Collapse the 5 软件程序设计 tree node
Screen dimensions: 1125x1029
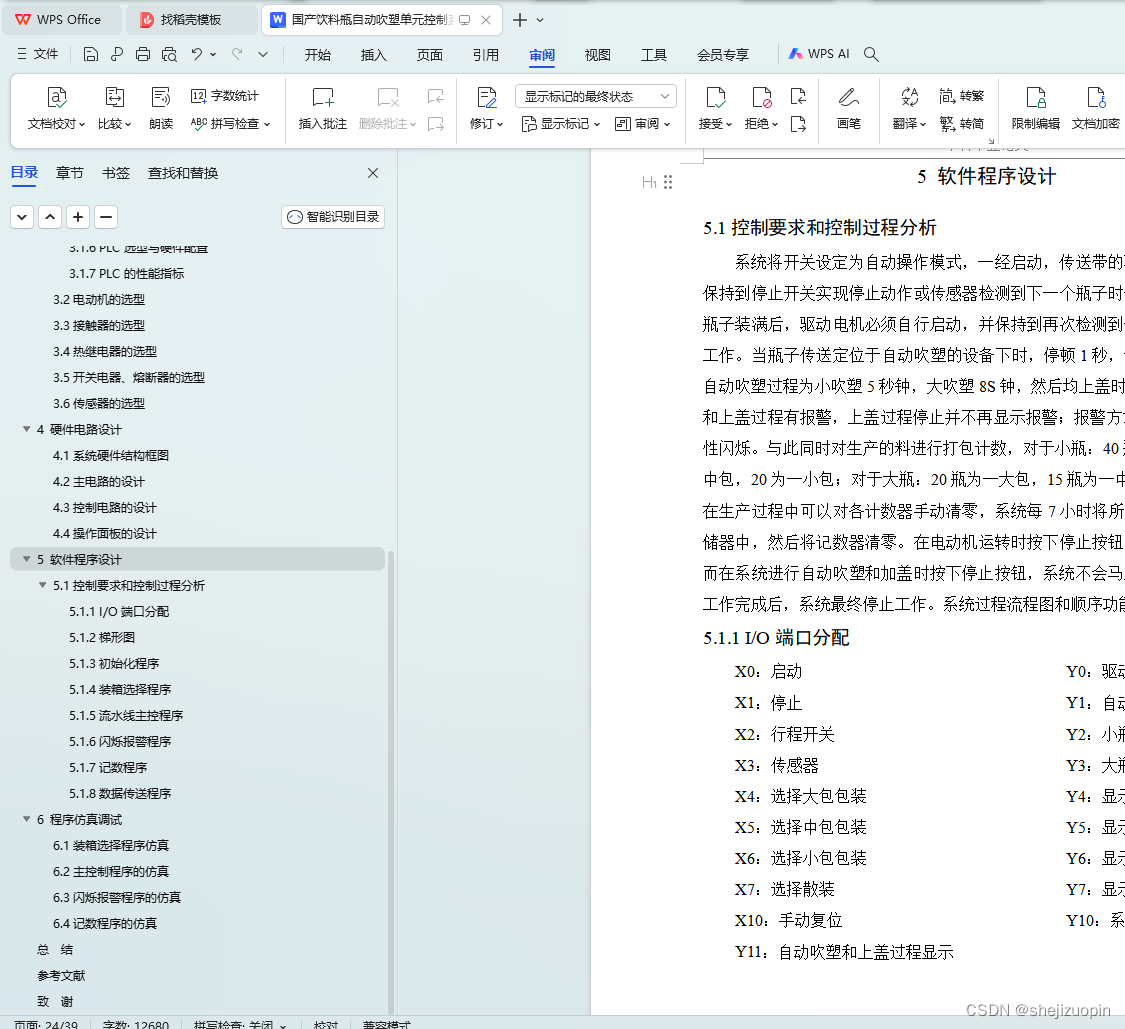click(x=27, y=559)
